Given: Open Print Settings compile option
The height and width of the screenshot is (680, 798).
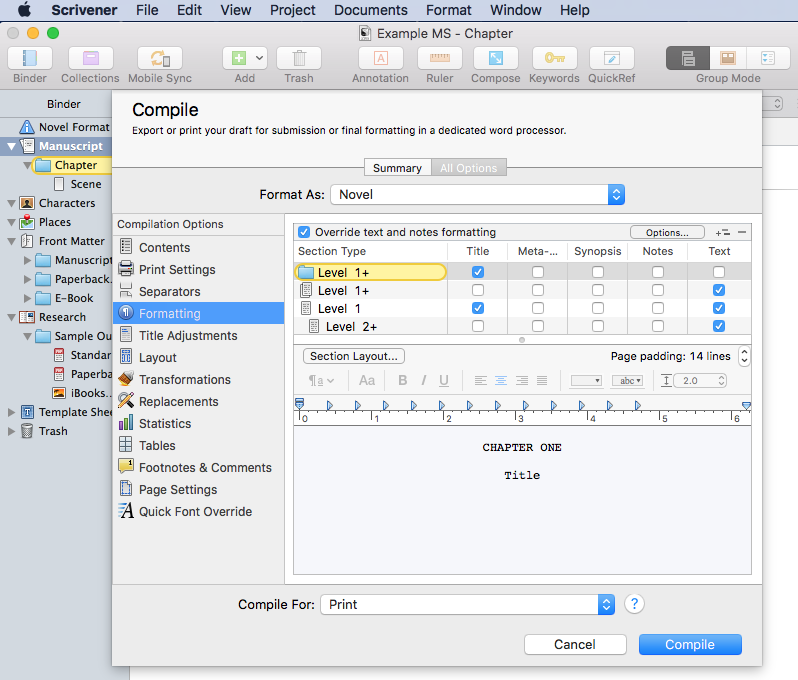Looking at the screenshot, I should coord(198,269).
